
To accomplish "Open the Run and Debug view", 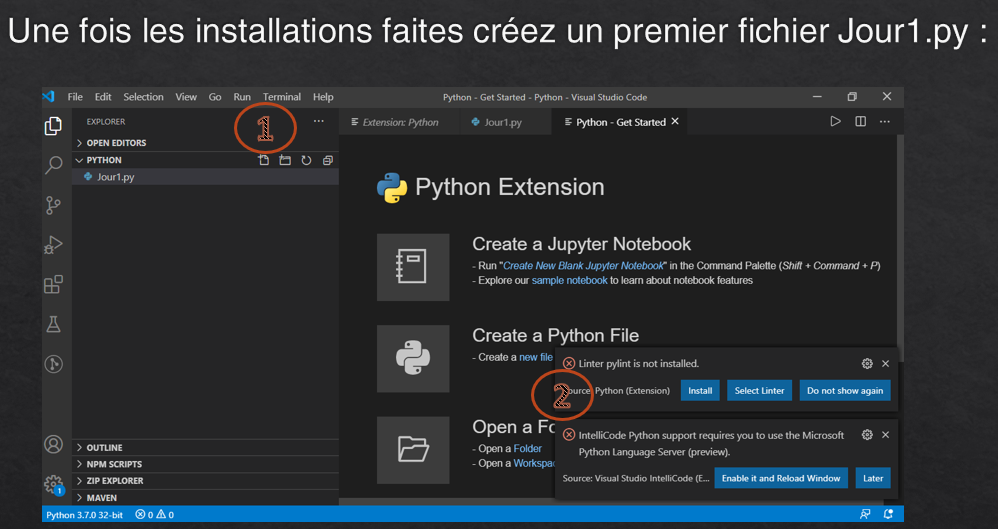I will 54,245.
